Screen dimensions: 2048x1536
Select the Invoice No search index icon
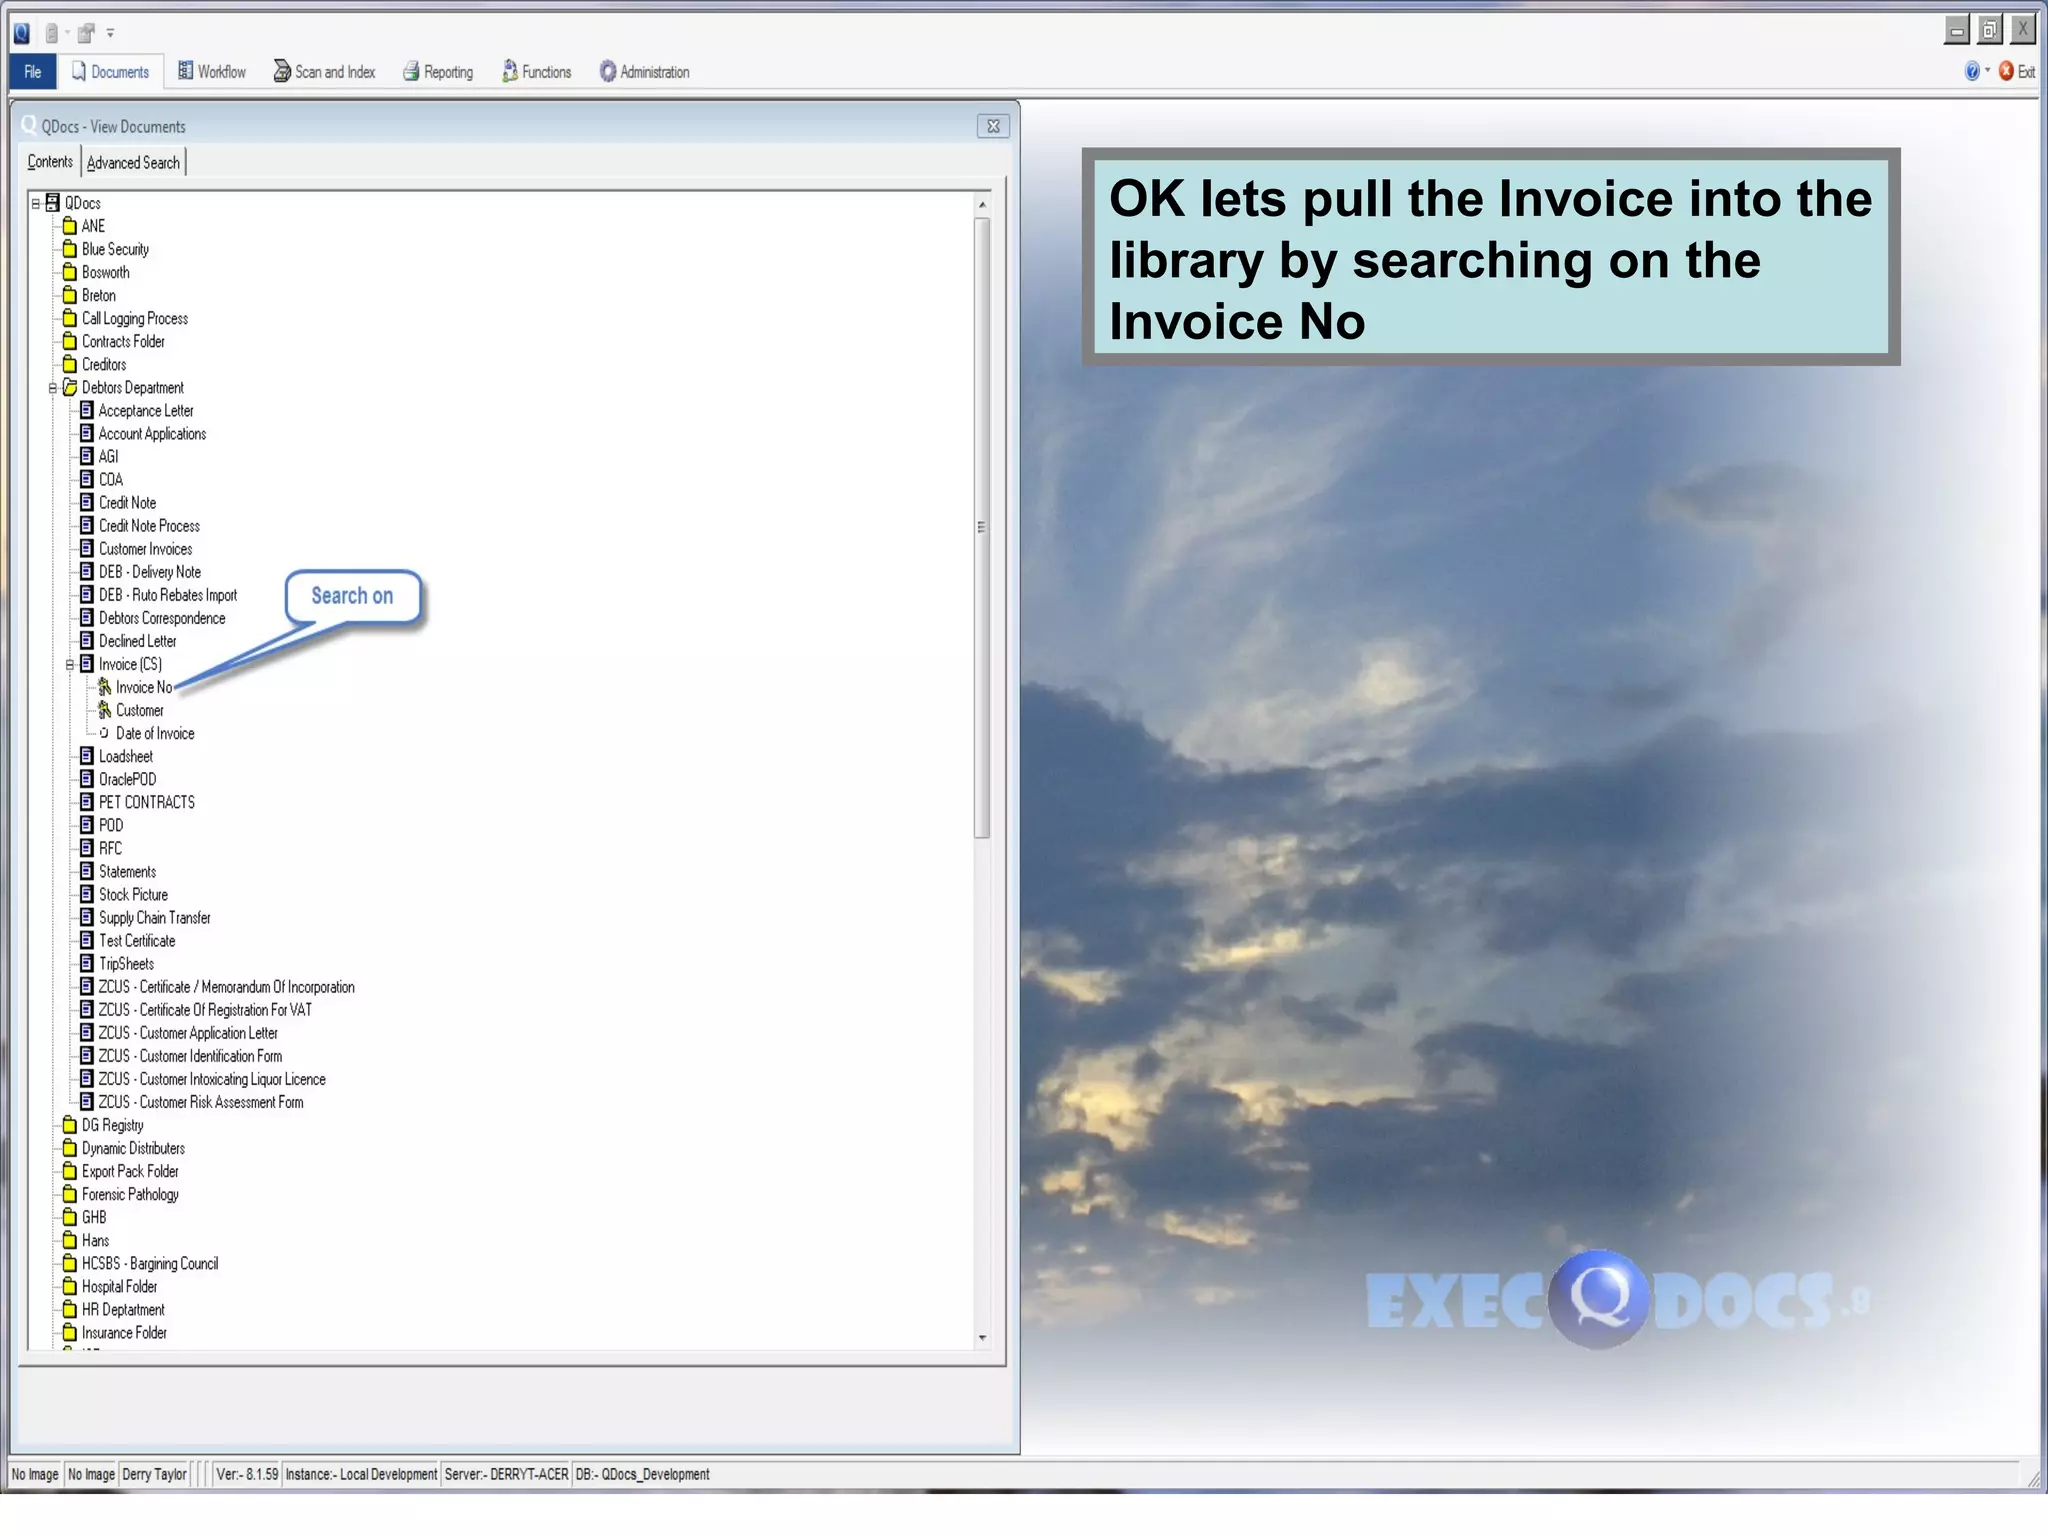pyautogui.click(x=104, y=687)
